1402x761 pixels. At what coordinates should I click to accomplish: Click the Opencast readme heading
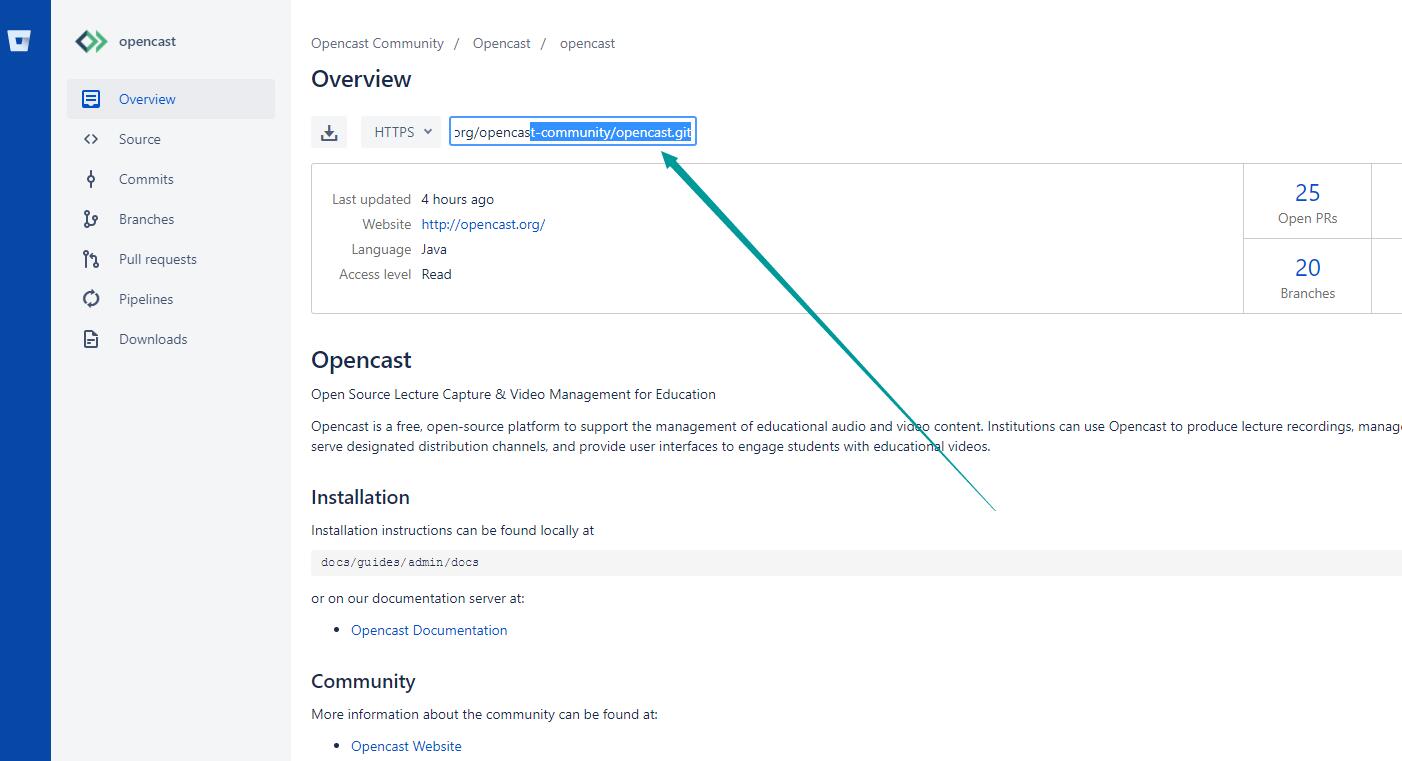pyautogui.click(x=361, y=360)
